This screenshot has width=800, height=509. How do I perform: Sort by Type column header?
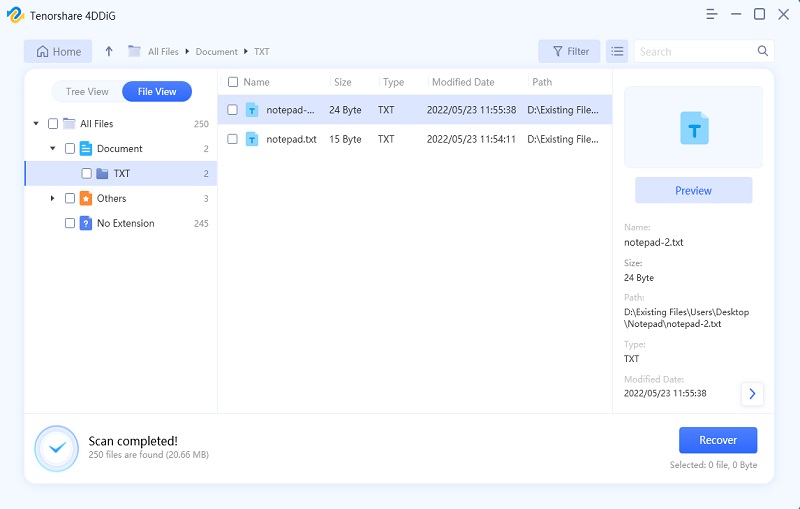tap(393, 82)
